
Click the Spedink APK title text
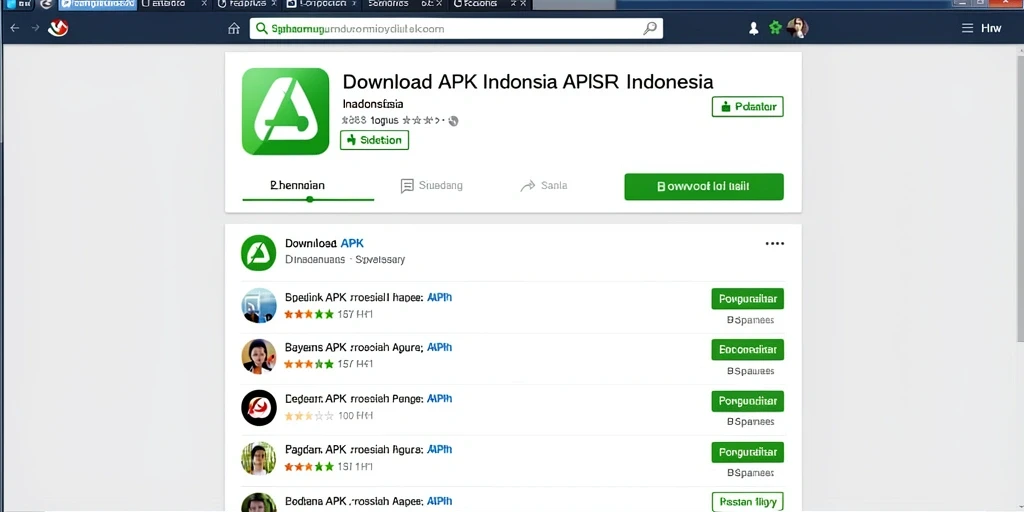(x=368, y=297)
